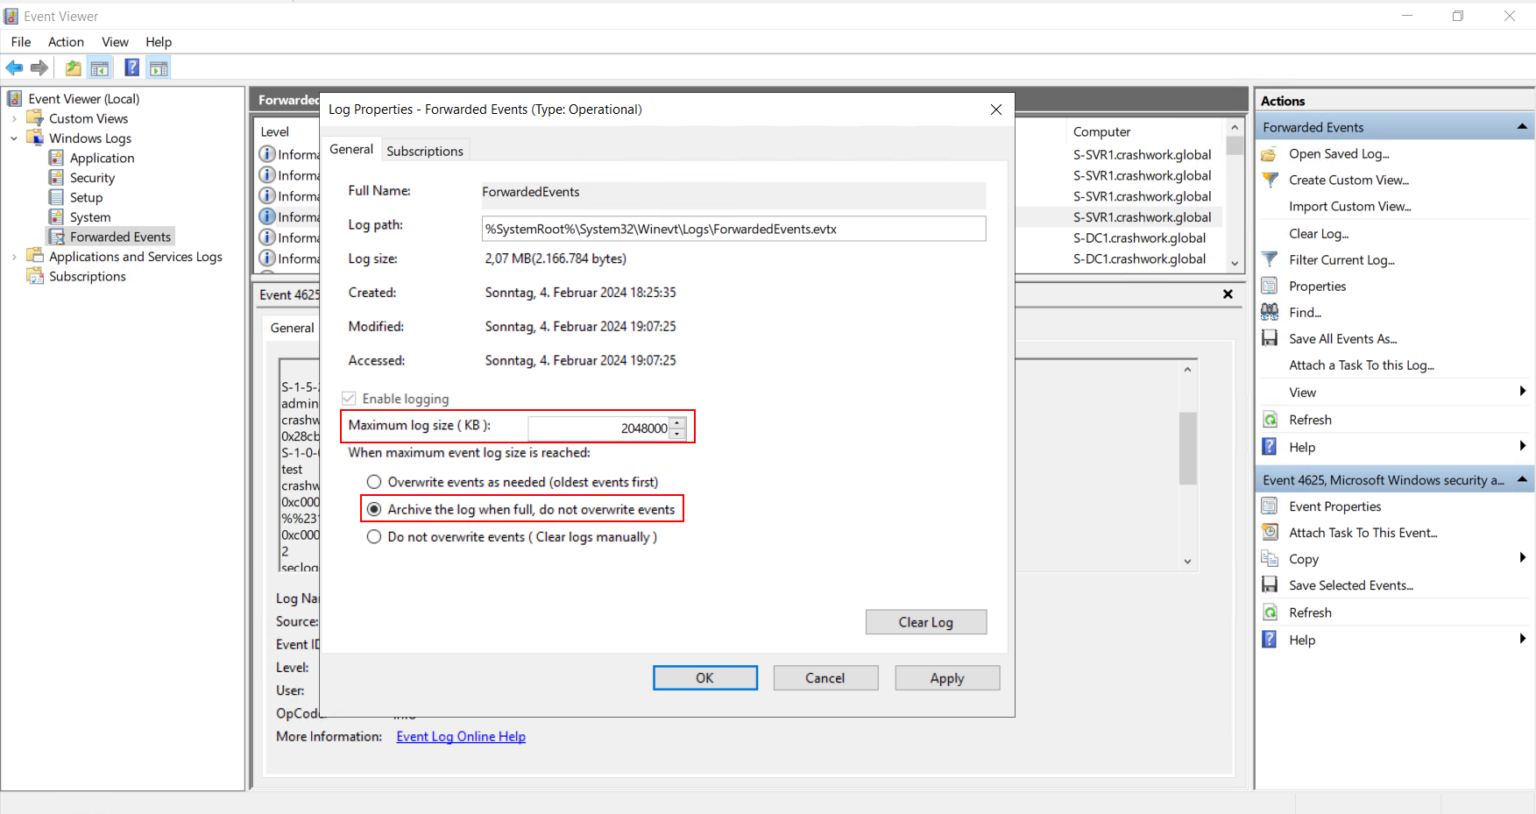The width and height of the screenshot is (1536, 814).
Task: Click the Log path text field
Action: (732, 229)
